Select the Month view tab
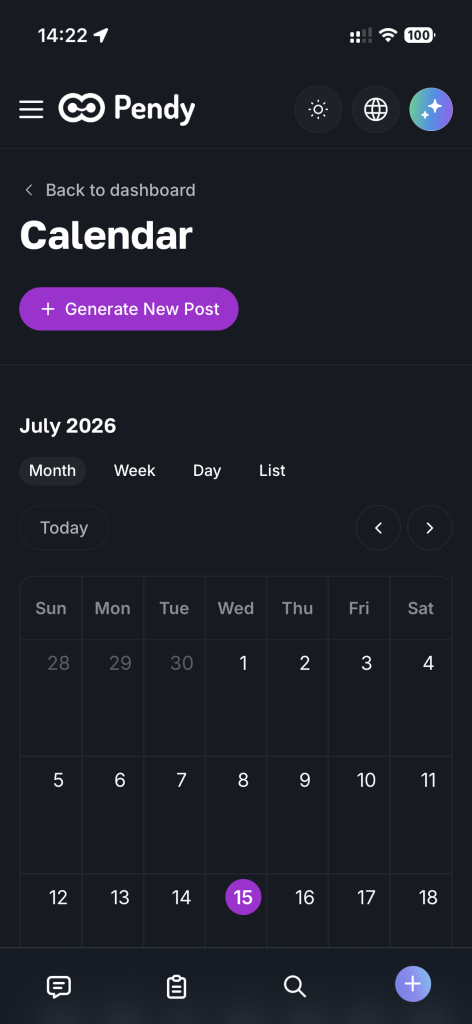The height and width of the screenshot is (1024, 472). coord(52,471)
